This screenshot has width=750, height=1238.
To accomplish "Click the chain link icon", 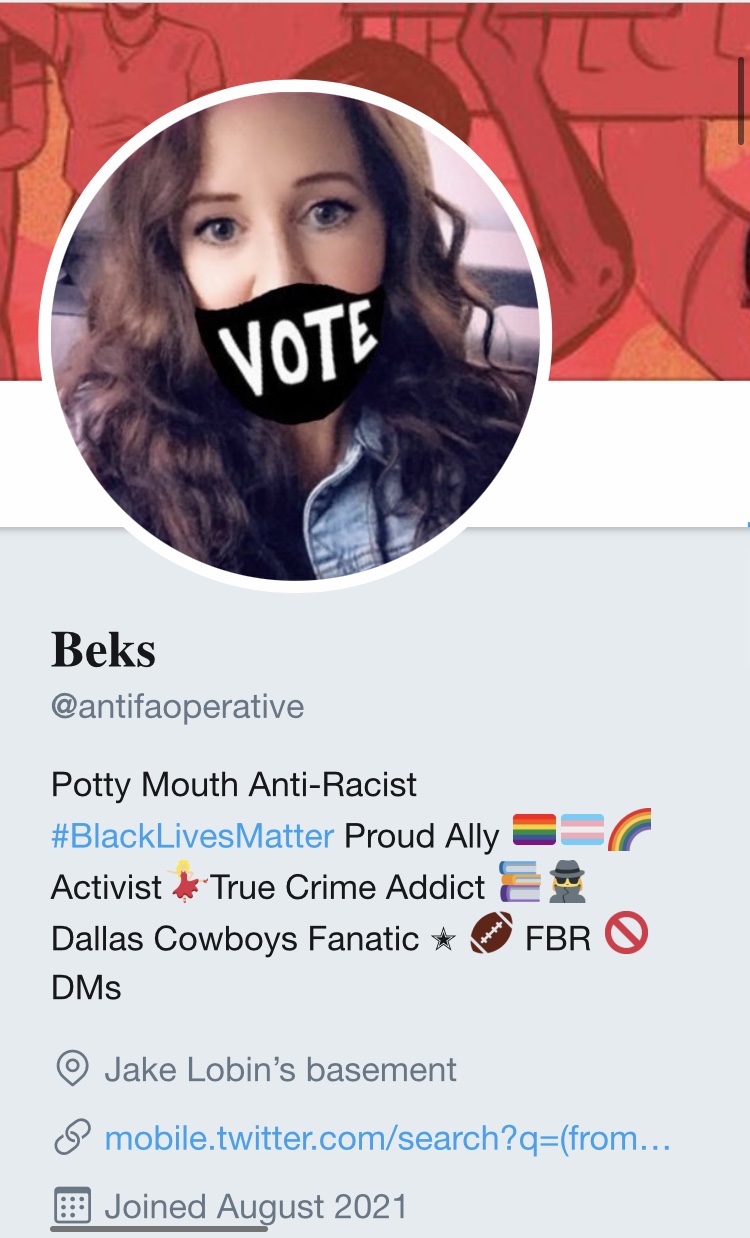I will coord(71,1139).
